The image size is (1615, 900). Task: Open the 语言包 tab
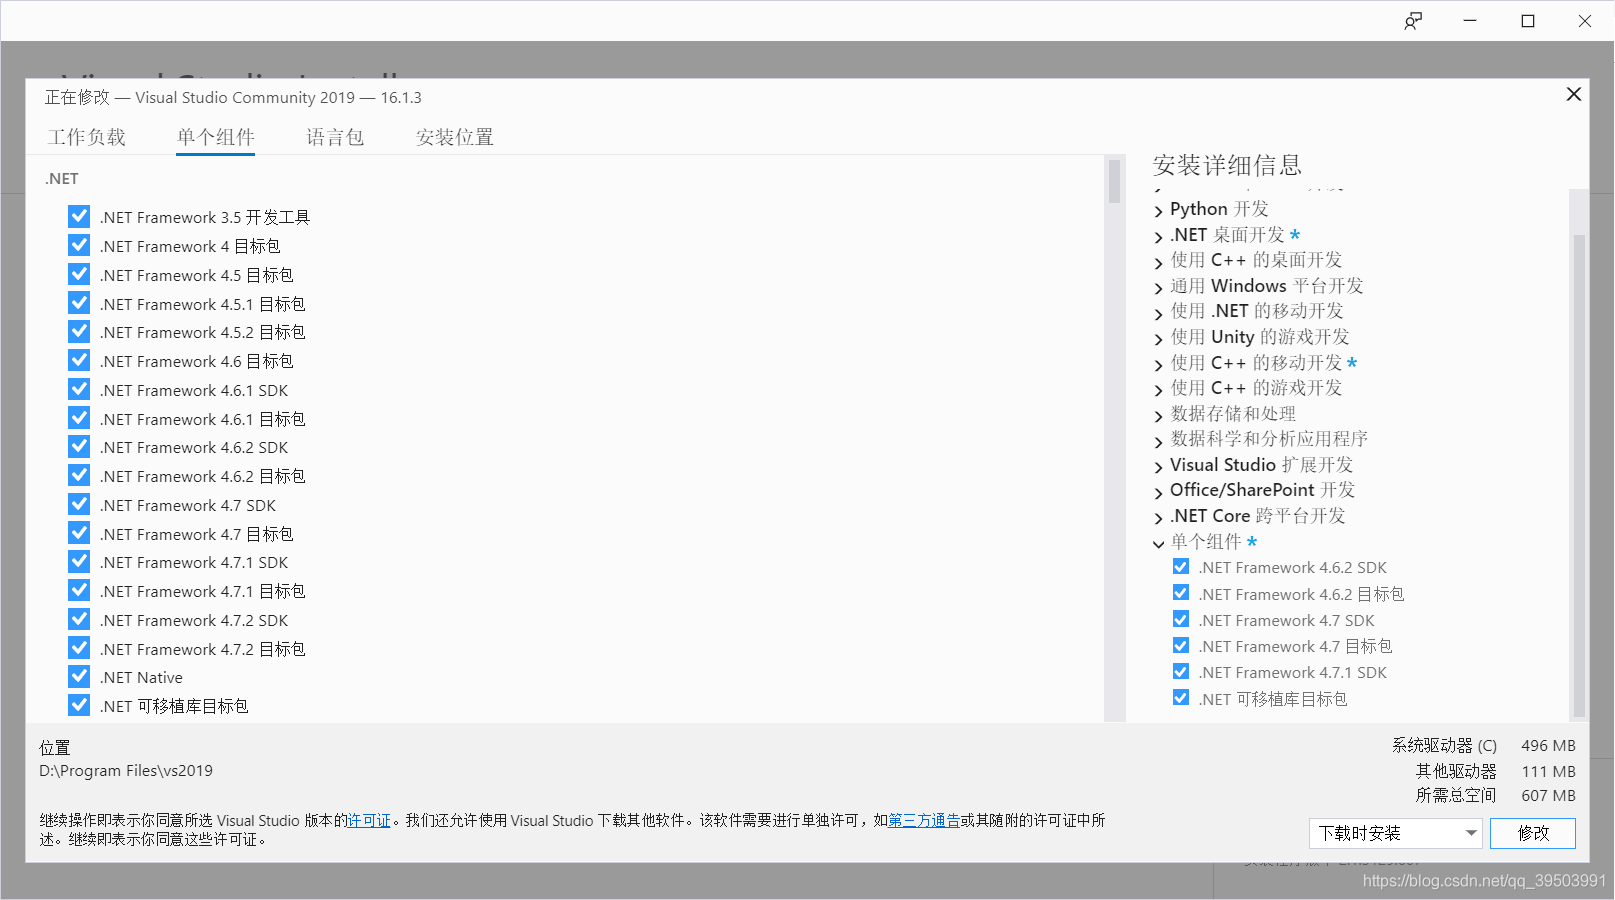[x=335, y=137]
